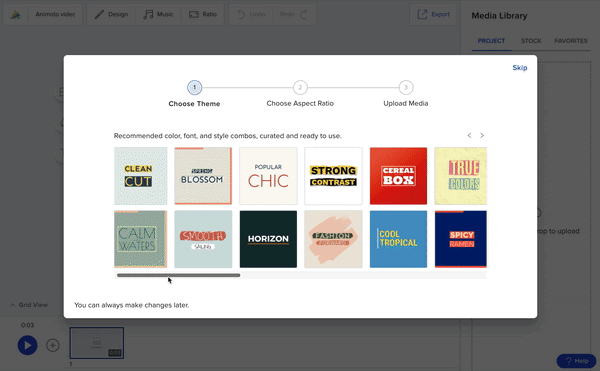Choose the Fashion Forward theme
Viewport: 600px width, 371px height.
pyautogui.click(x=333, y=239)
